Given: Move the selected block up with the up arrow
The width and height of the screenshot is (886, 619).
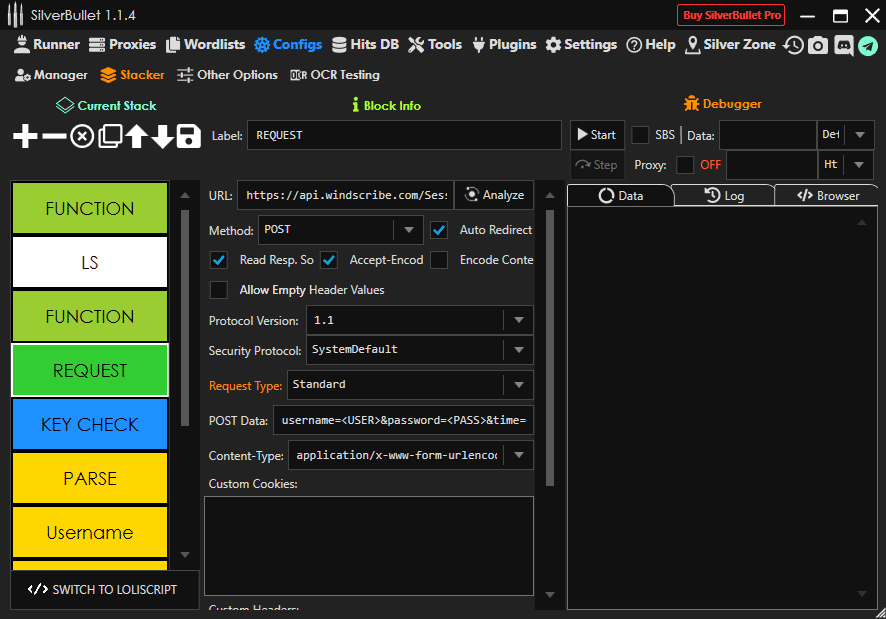Looking at the screenshot, I should (x=136, y=136).
